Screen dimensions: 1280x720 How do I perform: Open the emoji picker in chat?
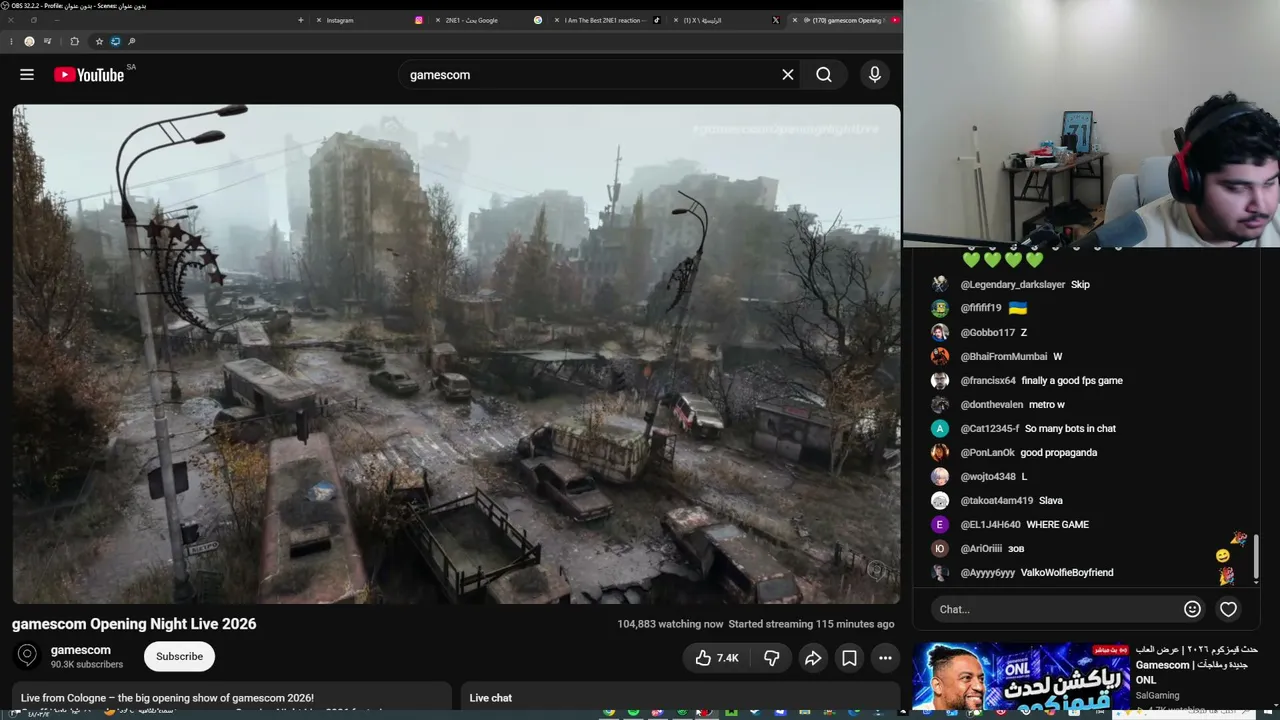1192,609
